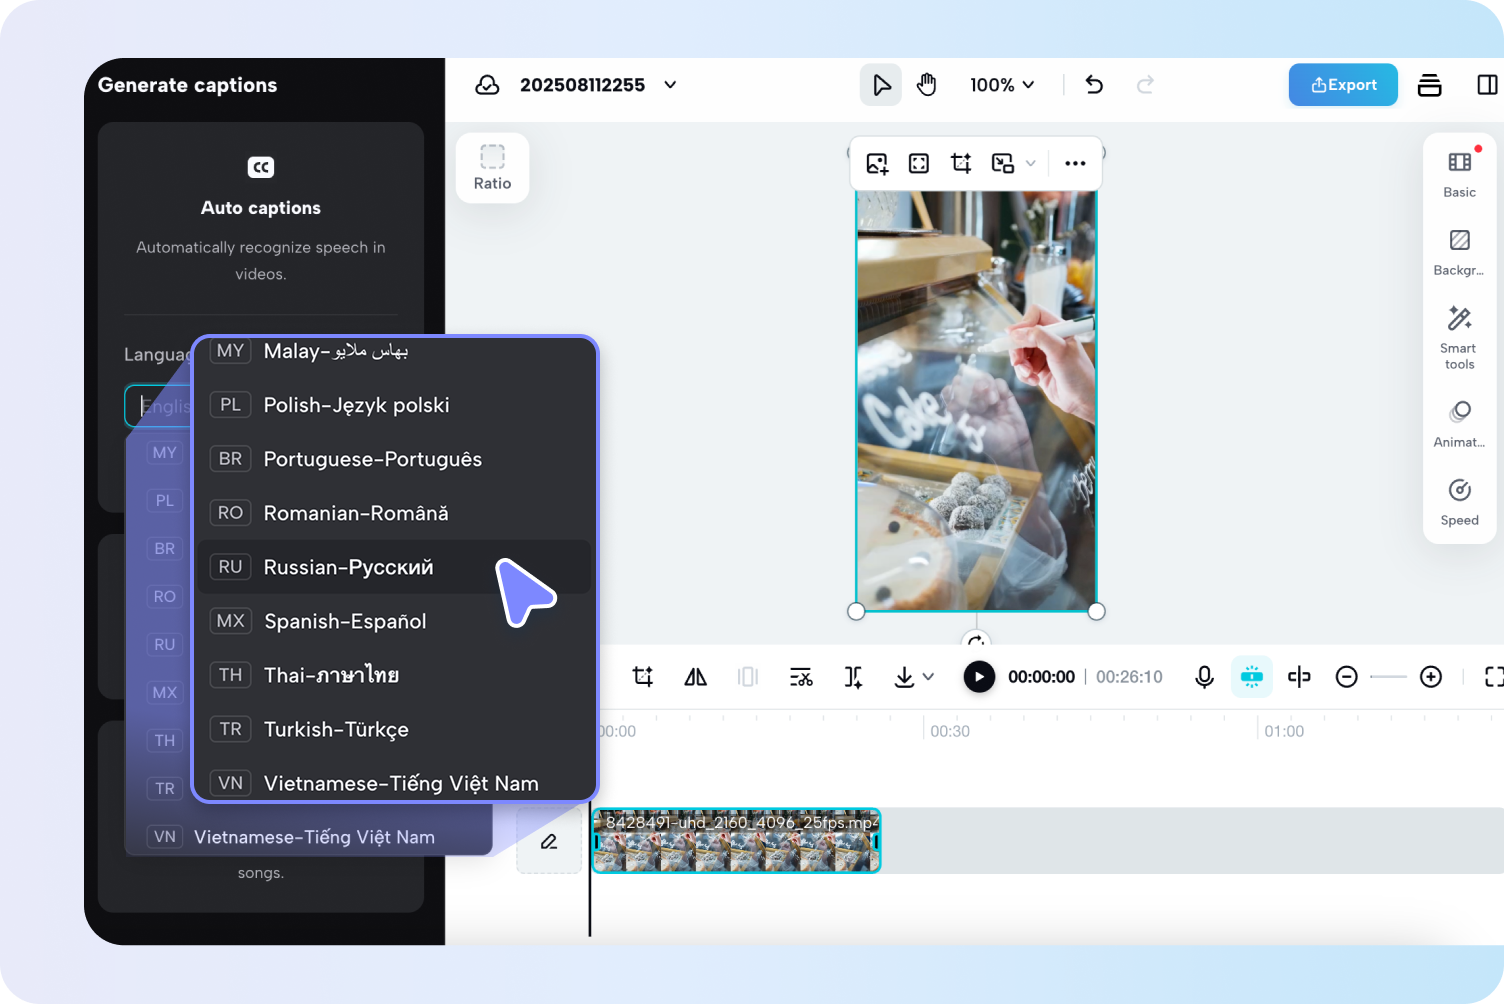Open Smart tools panel
Viewport: 1504px width, 1004px height.
[x=1459, y=339]
